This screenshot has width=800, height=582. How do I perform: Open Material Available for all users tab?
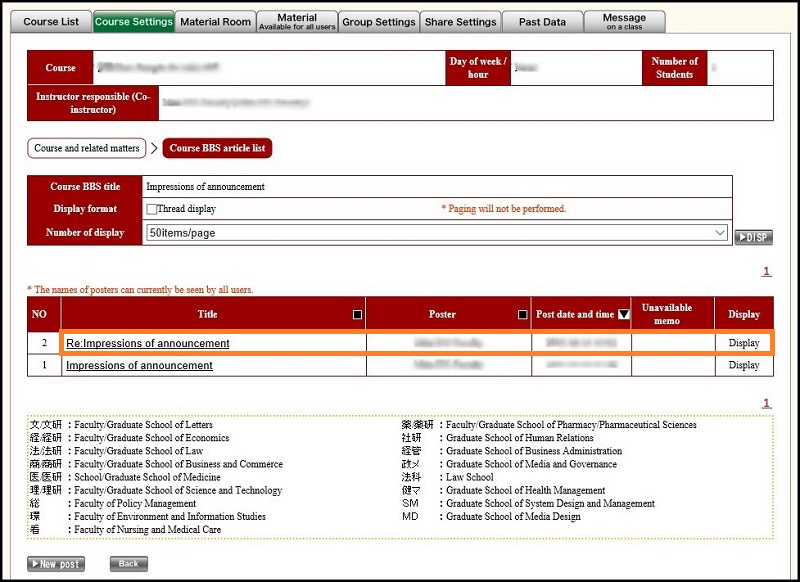[x=296, y=21]
